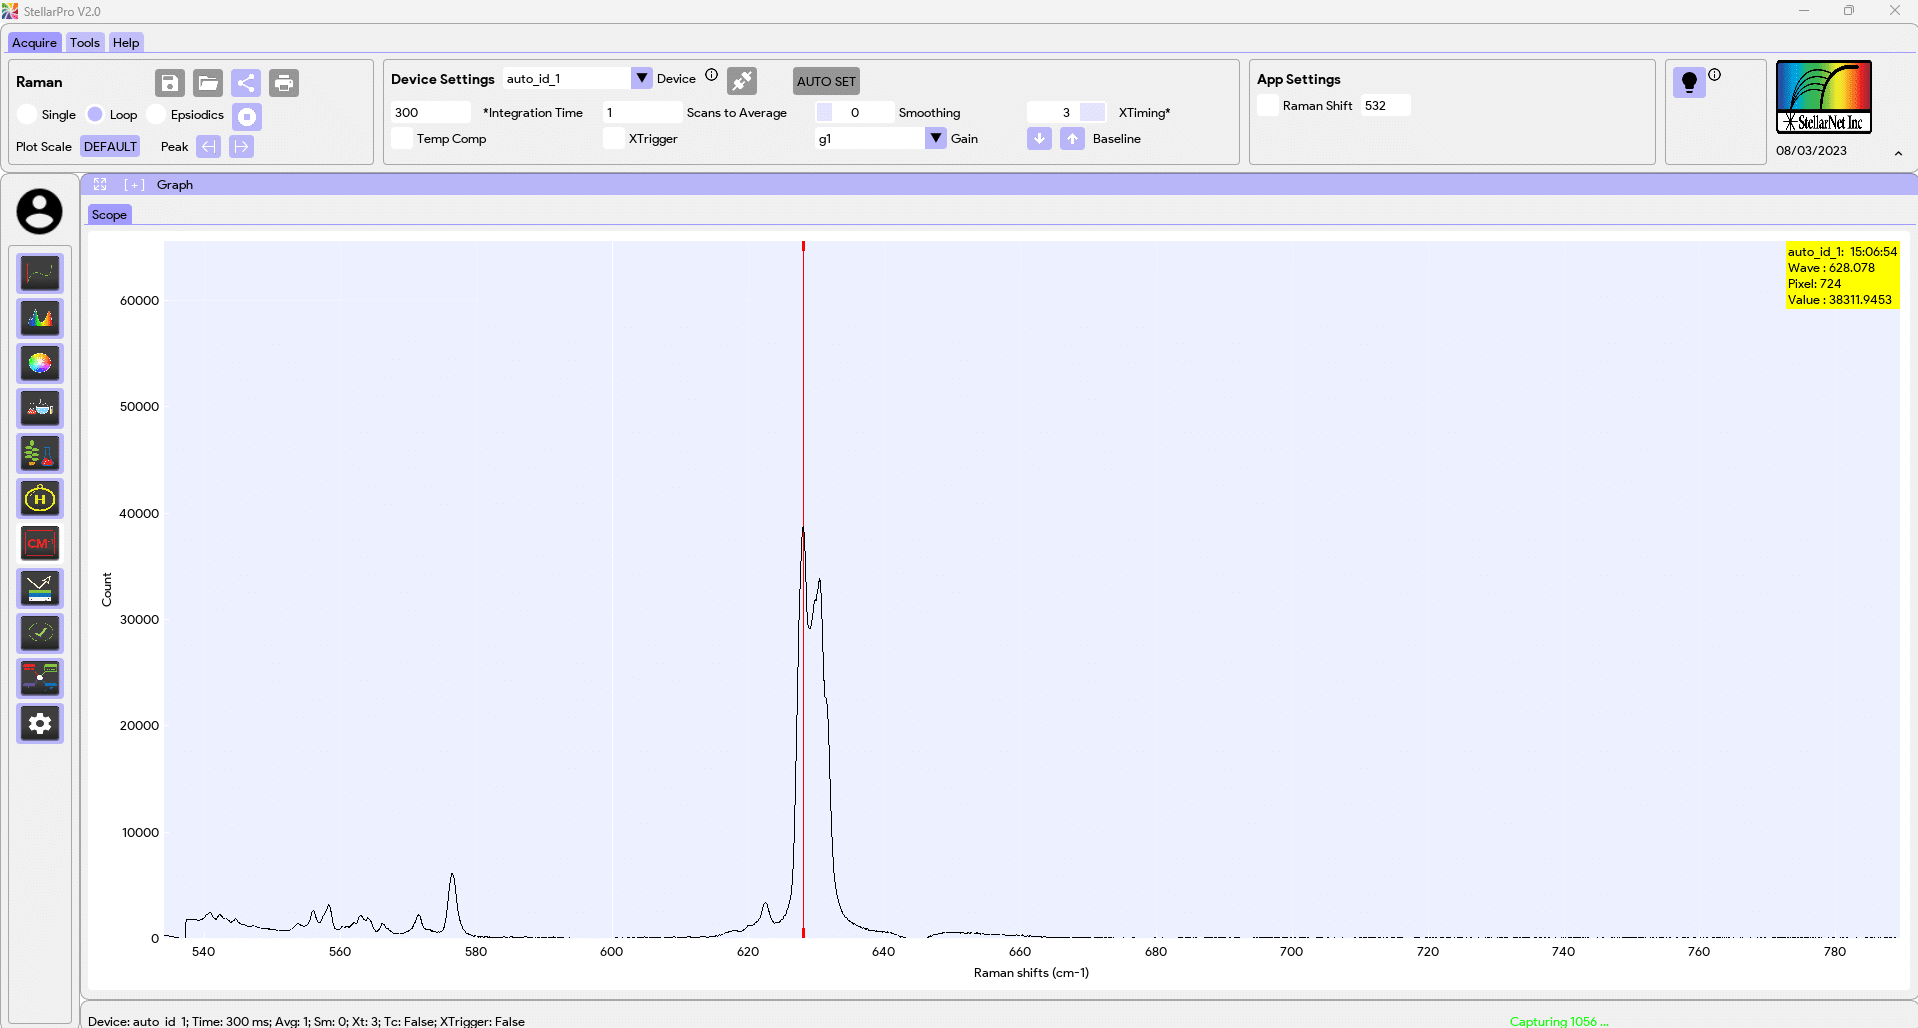This screenshot has height=1028, width=1918.
Task: Open the flow diagram sidebar icon
Action: [x=40, y=678]
